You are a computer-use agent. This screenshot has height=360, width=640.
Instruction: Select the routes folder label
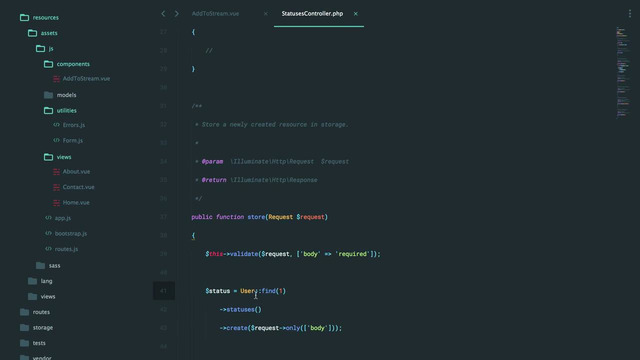point(41,312)
